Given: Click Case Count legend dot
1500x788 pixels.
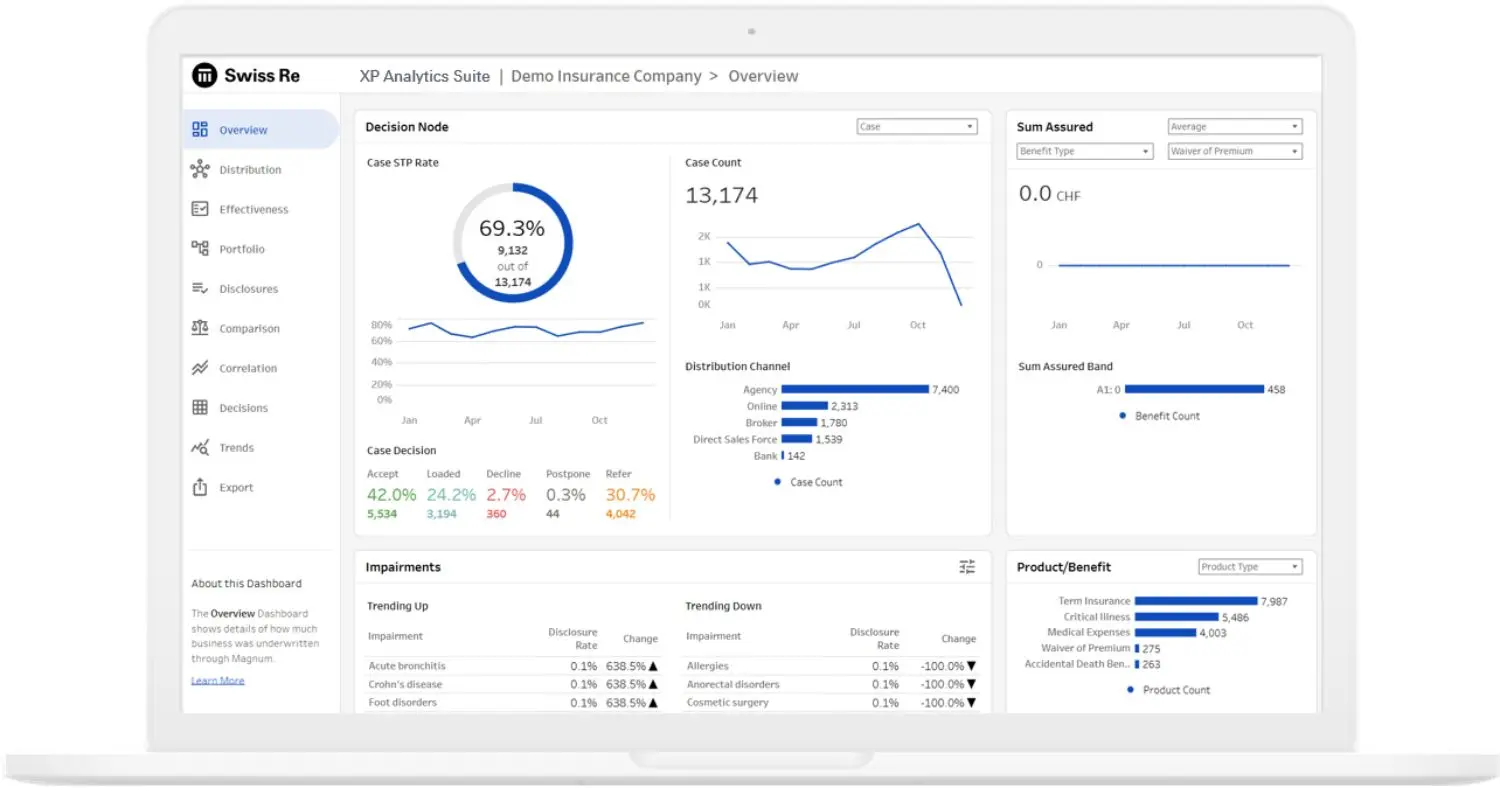Looking at the screenshot, I should coord(777,482).
